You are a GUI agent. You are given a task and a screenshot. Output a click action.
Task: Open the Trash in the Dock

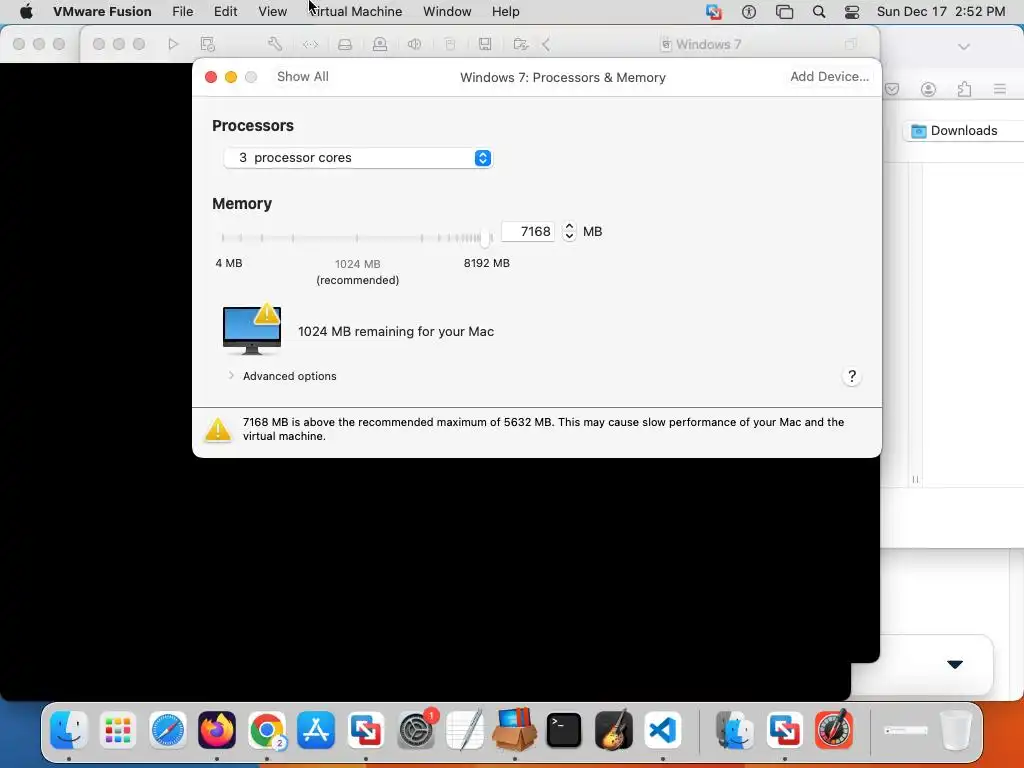(x=955, y=729)
